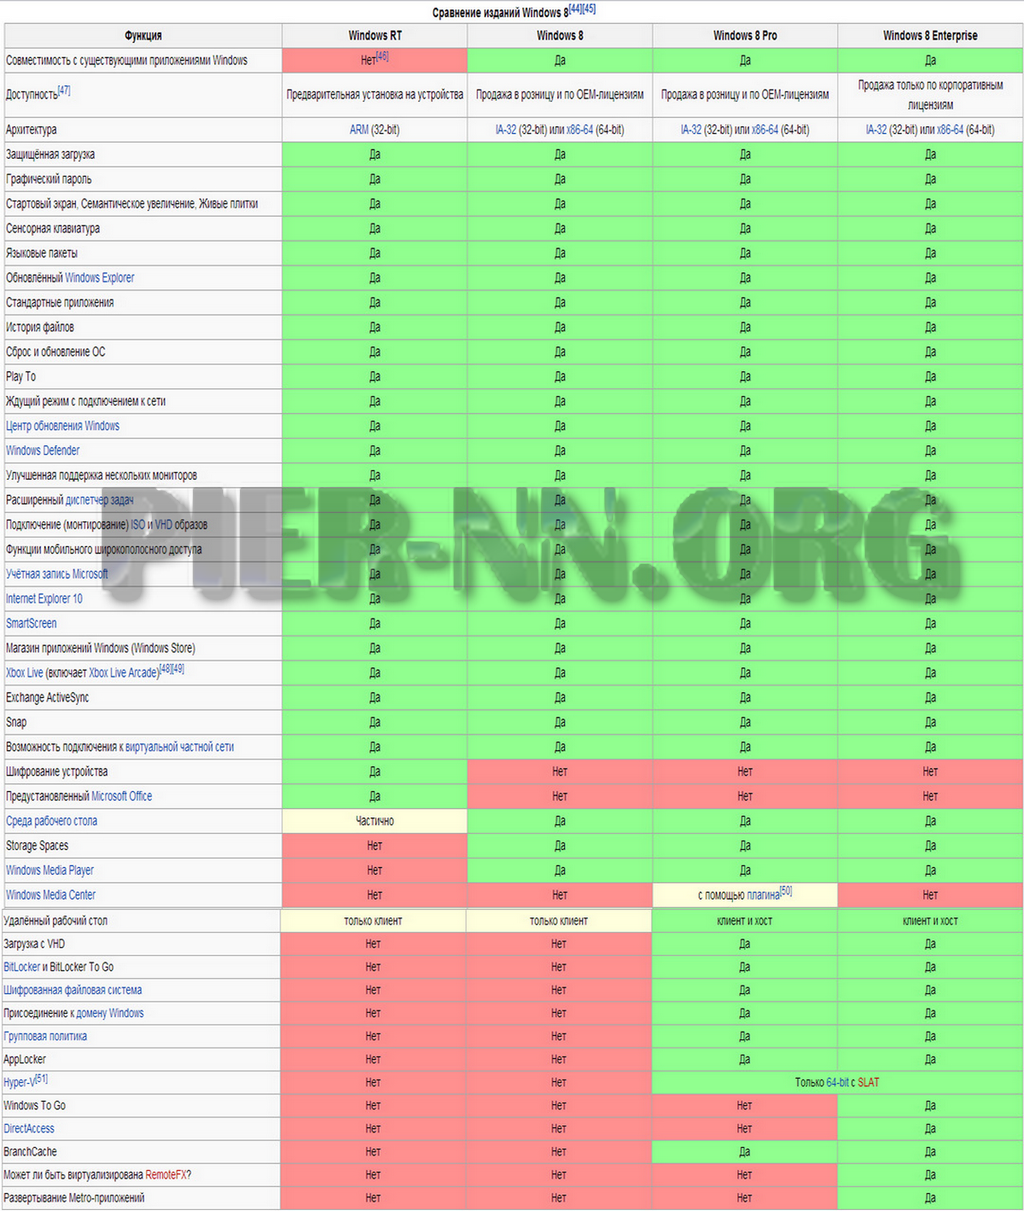This screenshot has height=1211, width=1024.
Task: Open the IA-32 link in the Windows 8 column
Action: pos(506,130)
